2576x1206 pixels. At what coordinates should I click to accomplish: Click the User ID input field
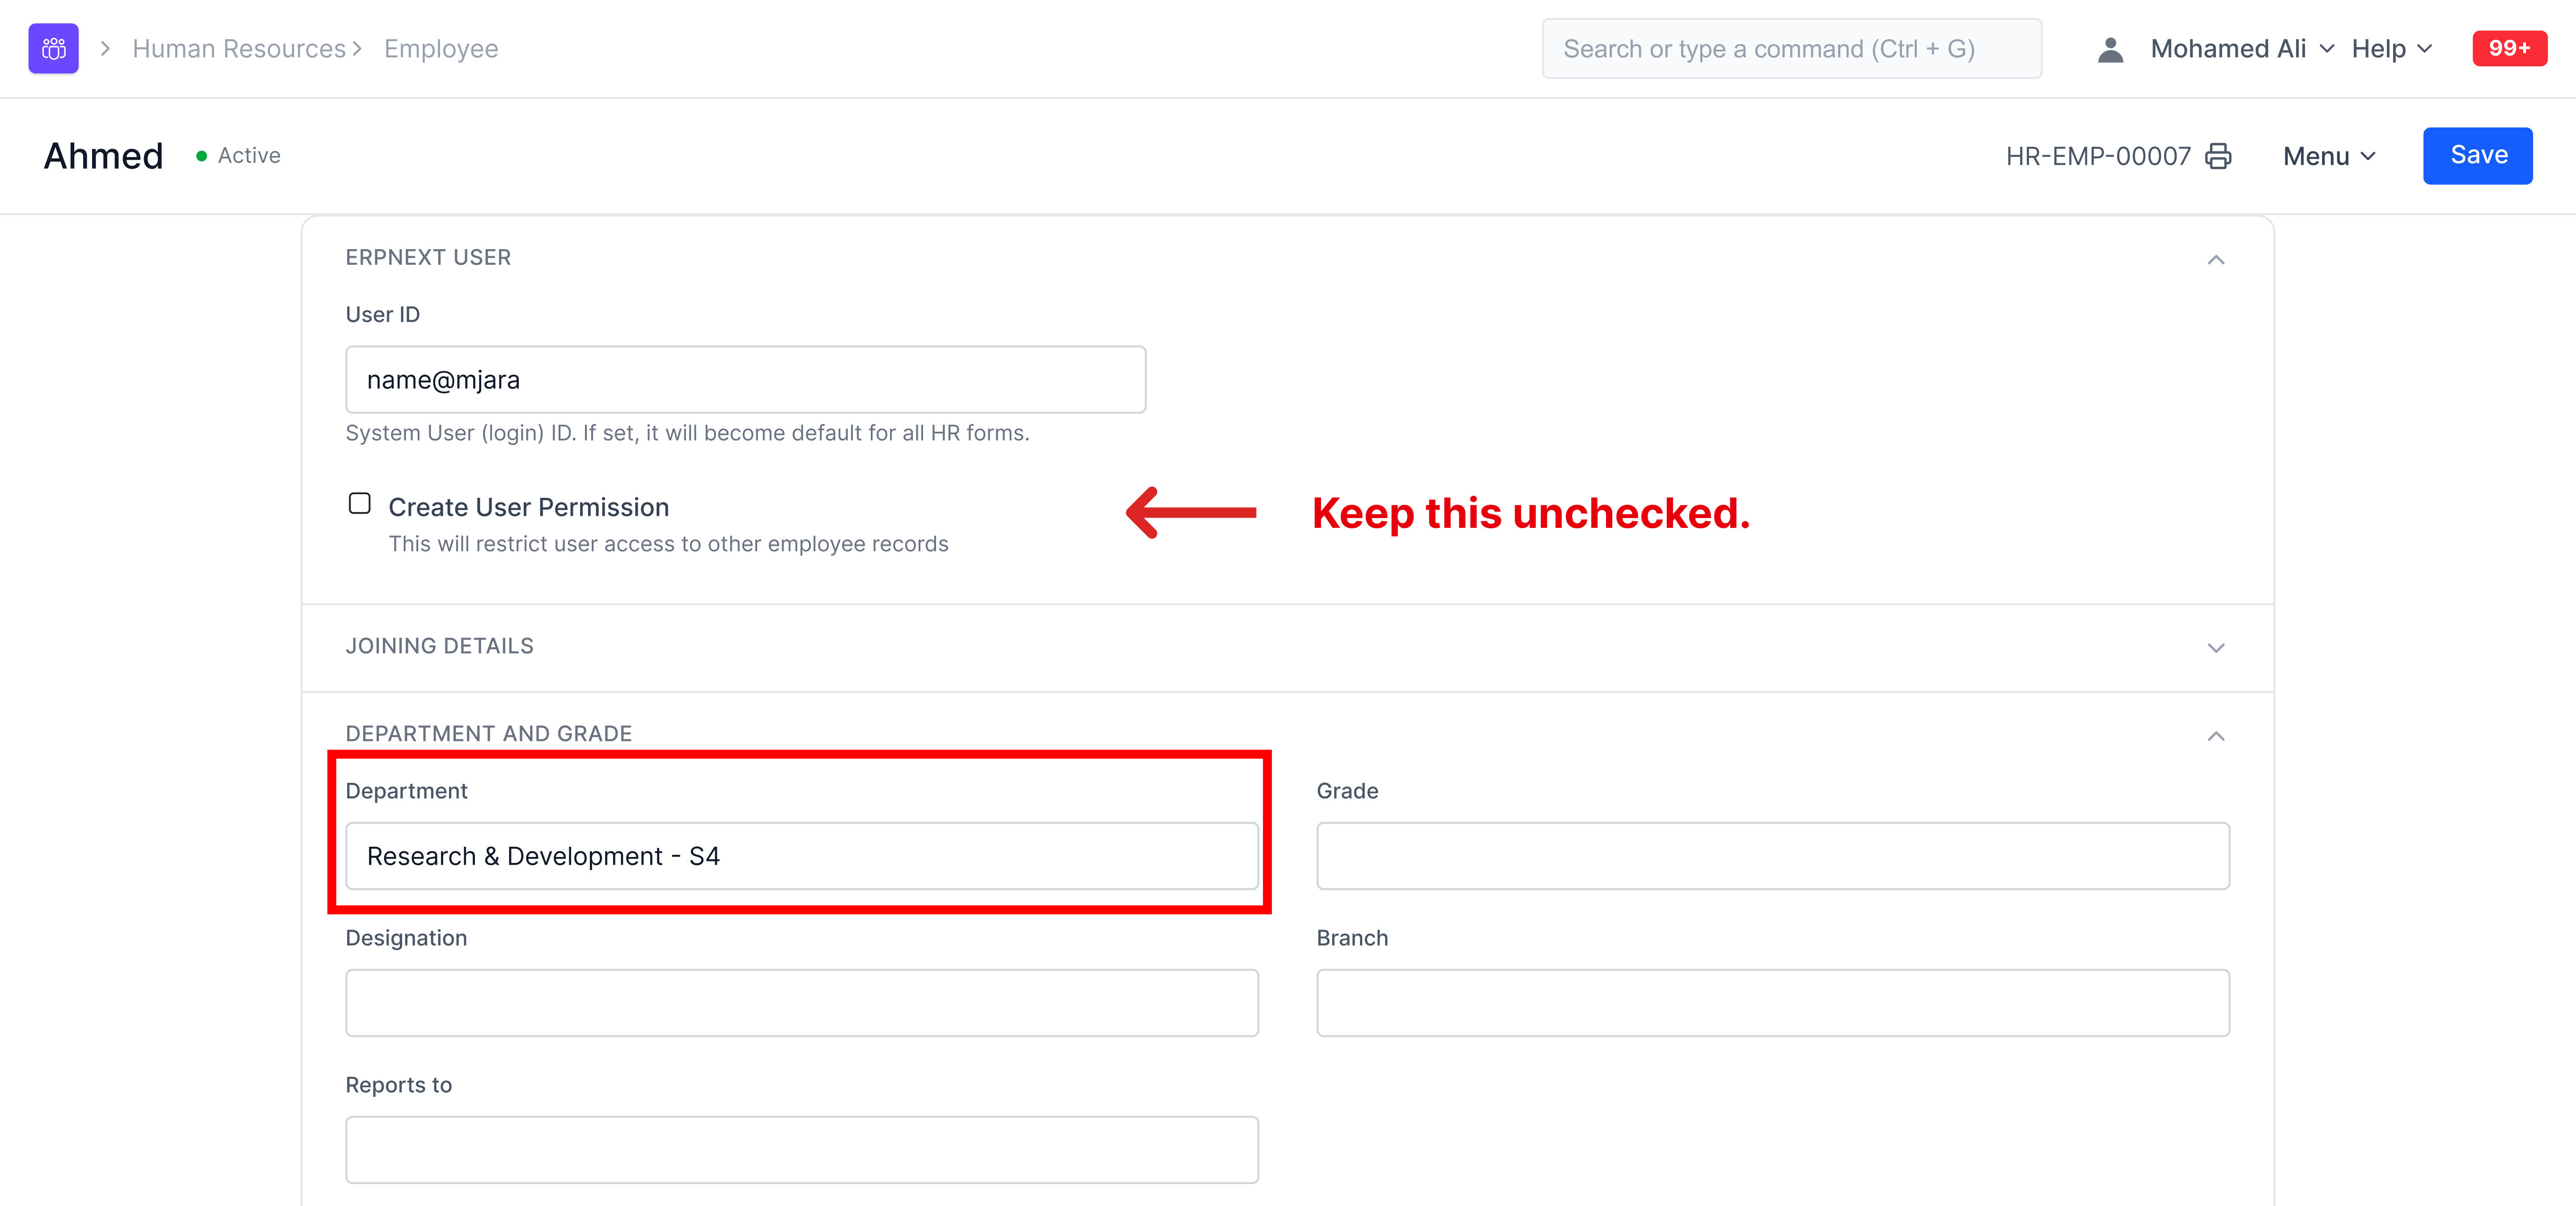[745, 380]
